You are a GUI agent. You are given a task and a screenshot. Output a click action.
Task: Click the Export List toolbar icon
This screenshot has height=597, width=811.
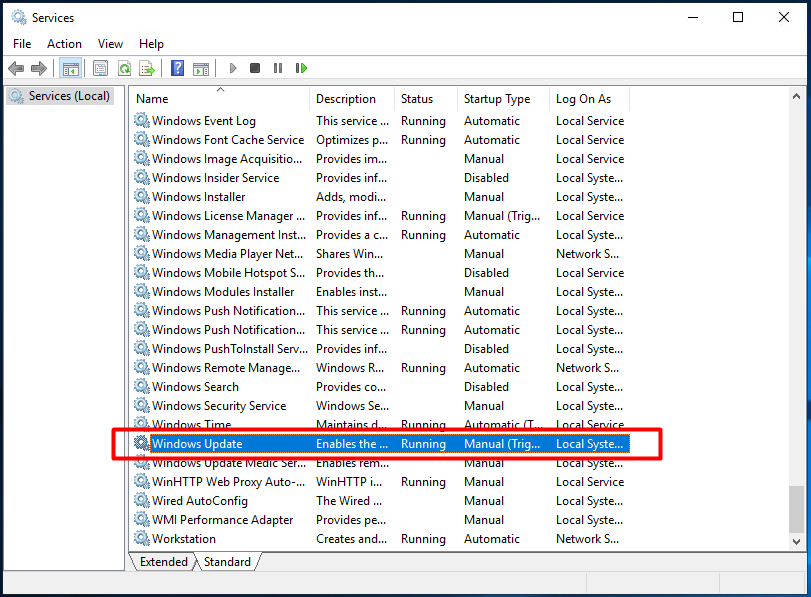pos(147,68)
